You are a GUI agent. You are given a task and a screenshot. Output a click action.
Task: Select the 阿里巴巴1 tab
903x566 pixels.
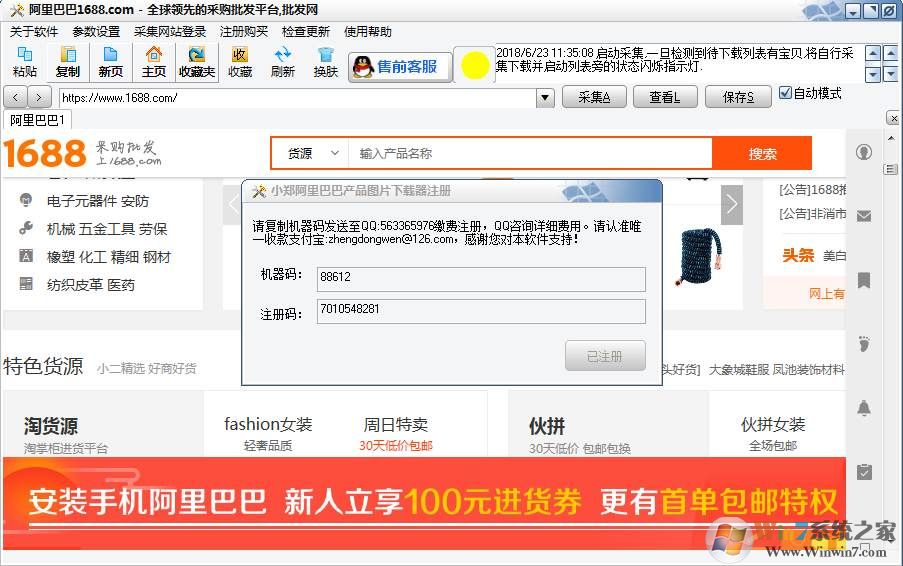coord(37,120)
